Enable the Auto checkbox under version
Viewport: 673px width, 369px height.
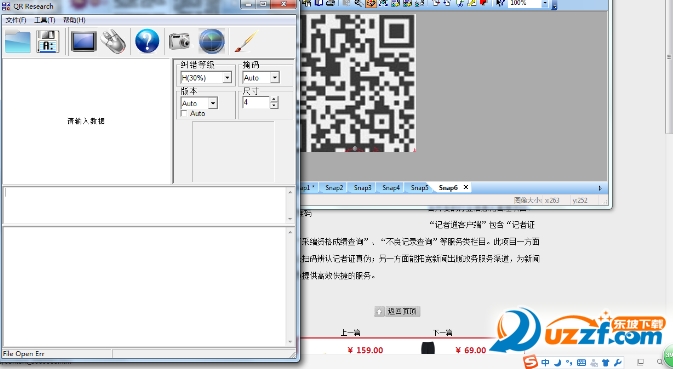(x=185, y=113)
